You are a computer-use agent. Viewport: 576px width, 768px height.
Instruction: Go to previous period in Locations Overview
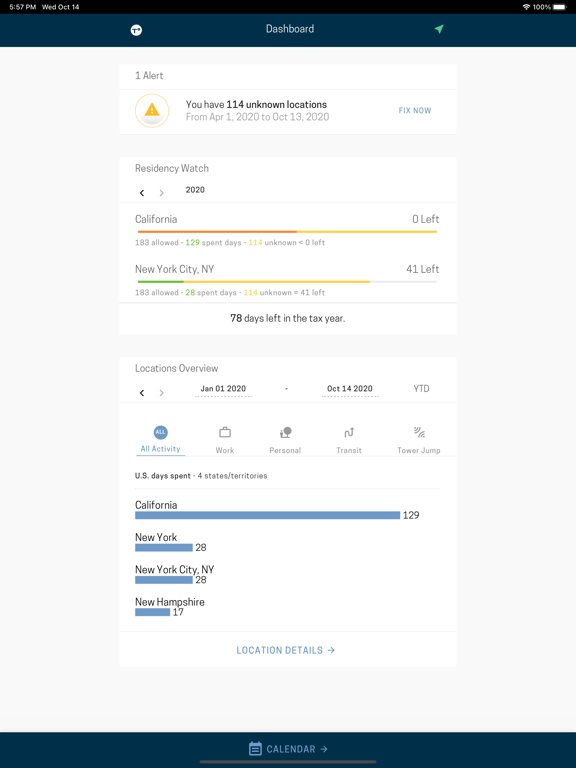pyautogui.click(x=142, y=392)
